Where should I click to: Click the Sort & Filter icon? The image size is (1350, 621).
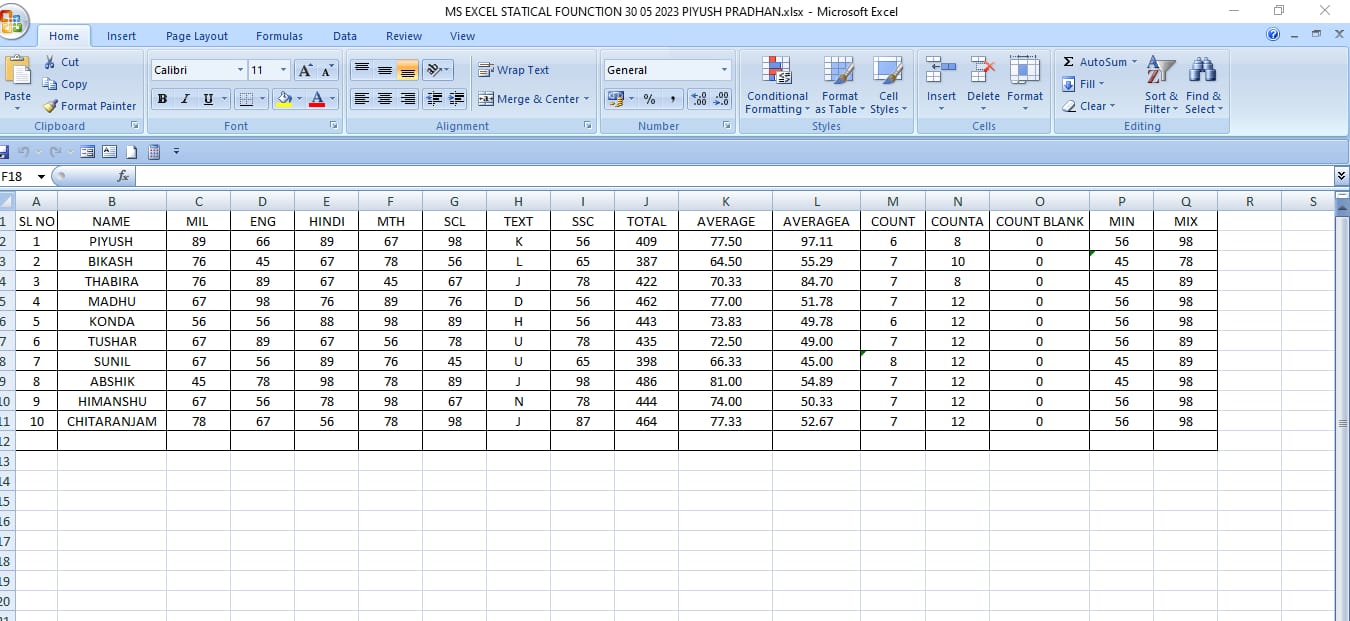pyautogui.click(x=1161, y=70)
